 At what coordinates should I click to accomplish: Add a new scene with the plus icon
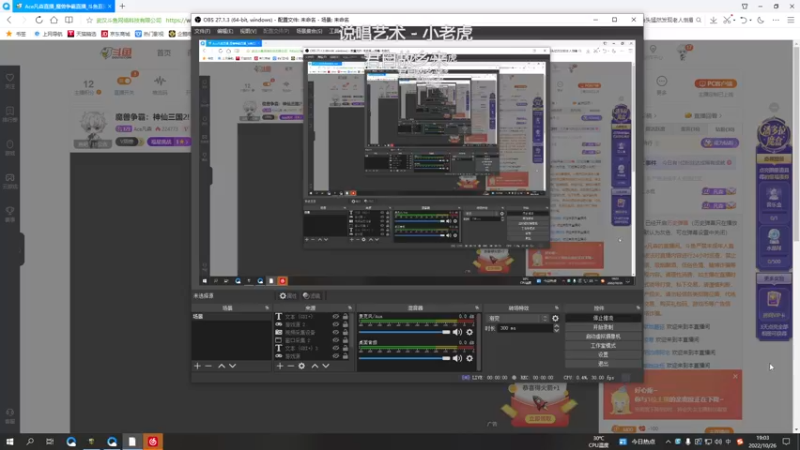point(197,366)
